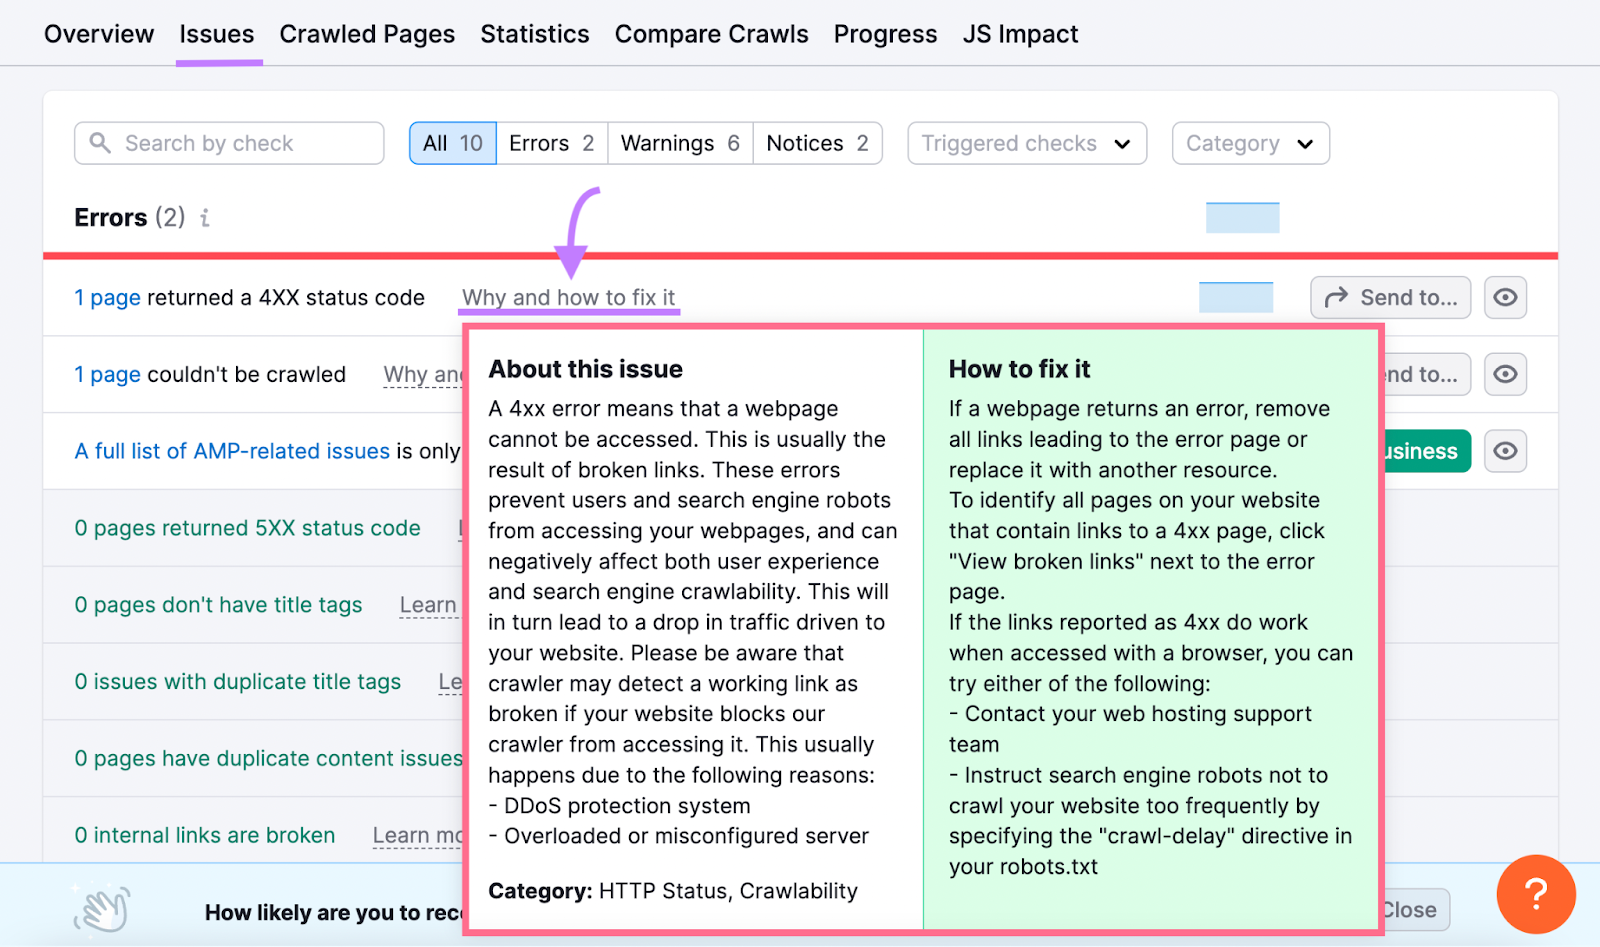Open the Compare Crawls tab
This screenshot has width=1600, height=947.
tap(712, 34)
